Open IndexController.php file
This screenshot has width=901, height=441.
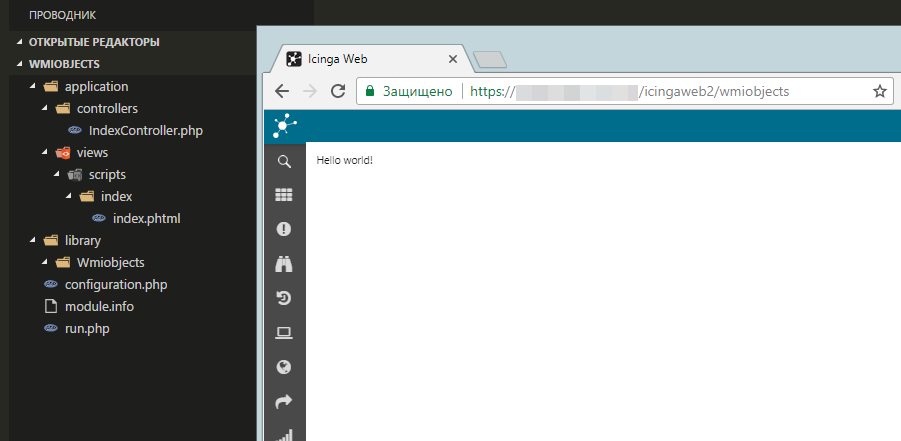[x=146, y=130]
